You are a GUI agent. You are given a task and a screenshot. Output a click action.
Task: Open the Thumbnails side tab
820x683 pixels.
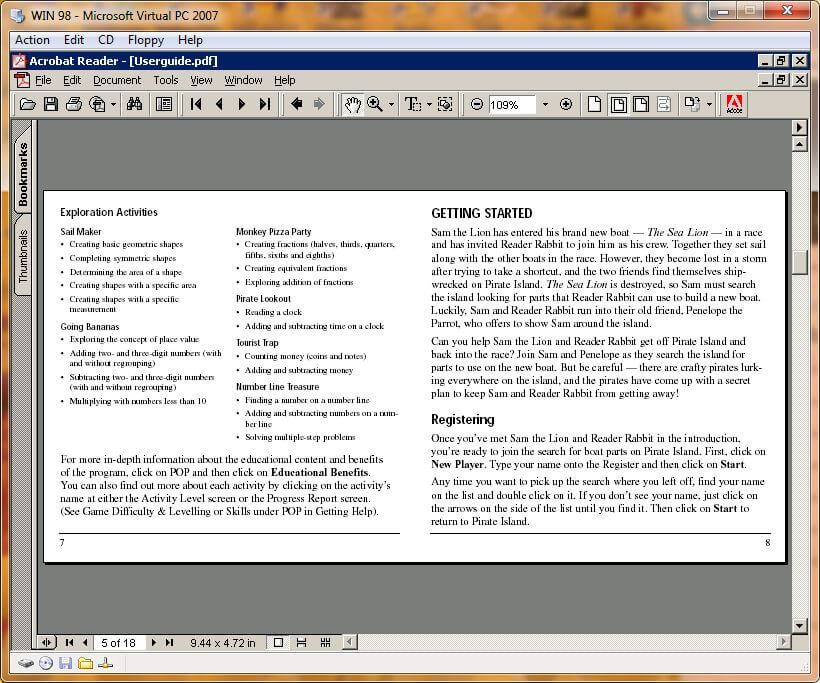tap(23, 256)
